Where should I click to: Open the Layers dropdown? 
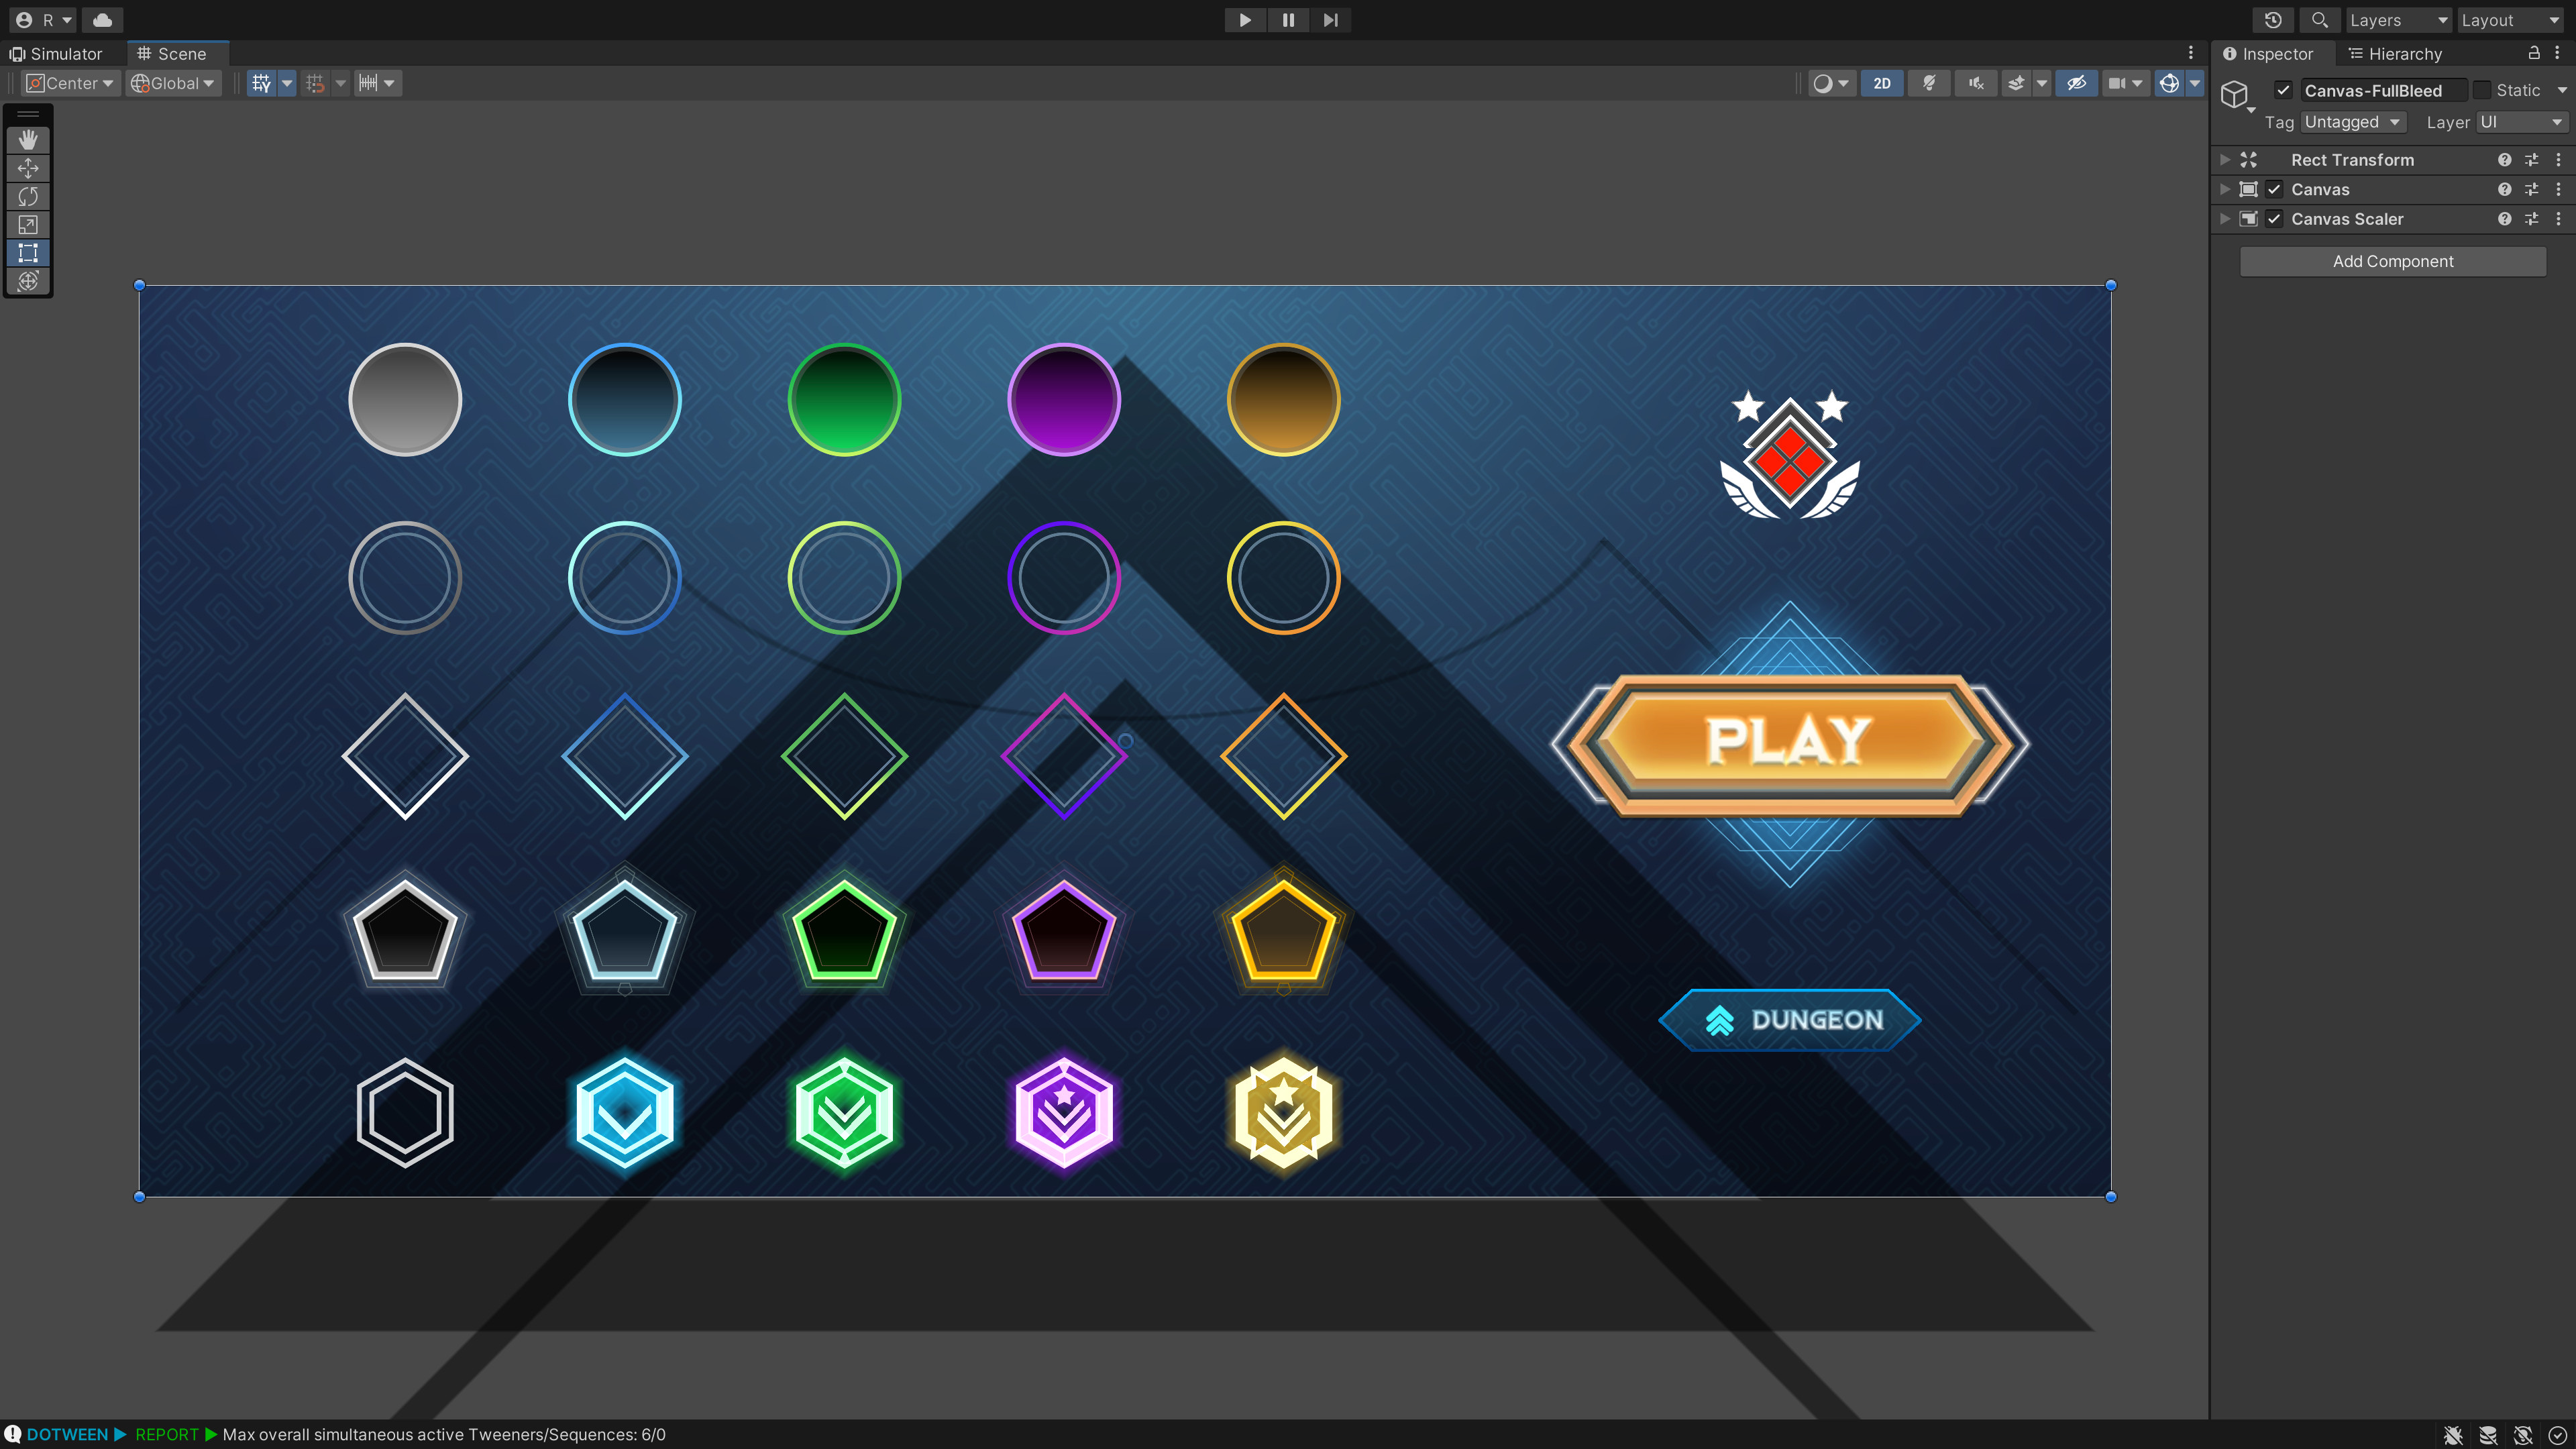point(2397,20)
